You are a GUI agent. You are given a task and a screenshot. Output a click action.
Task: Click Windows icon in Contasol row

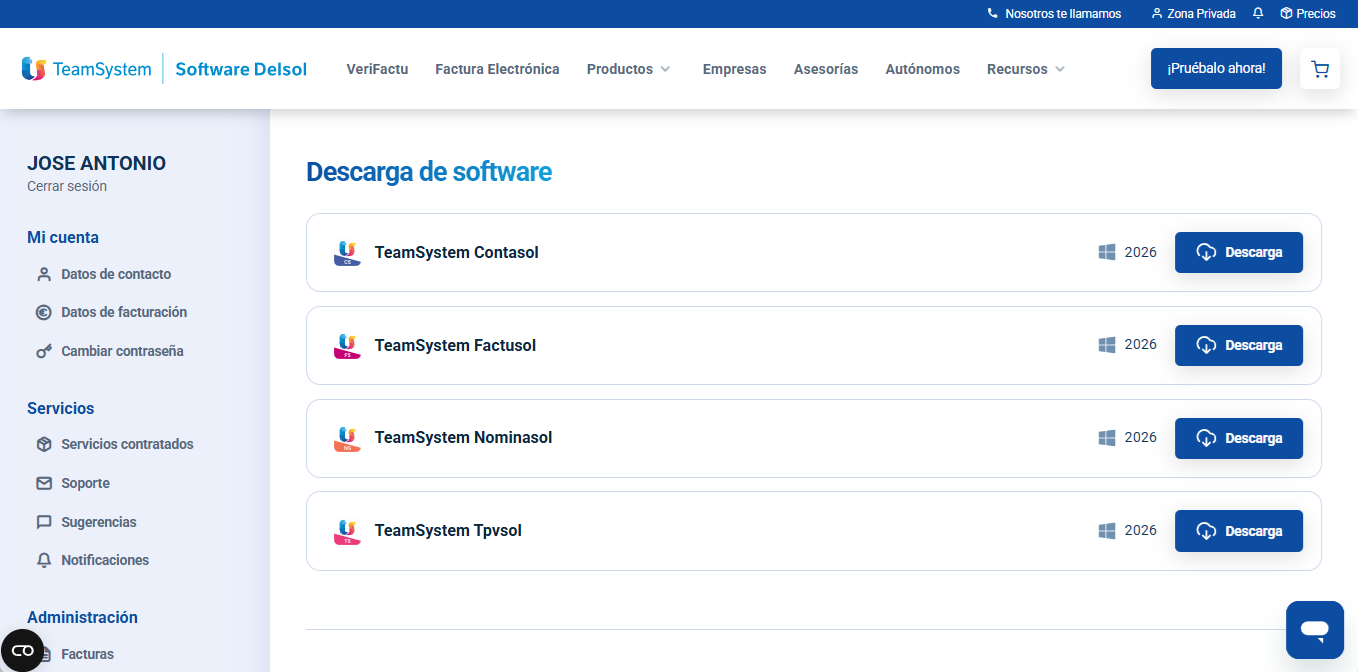1107,252
